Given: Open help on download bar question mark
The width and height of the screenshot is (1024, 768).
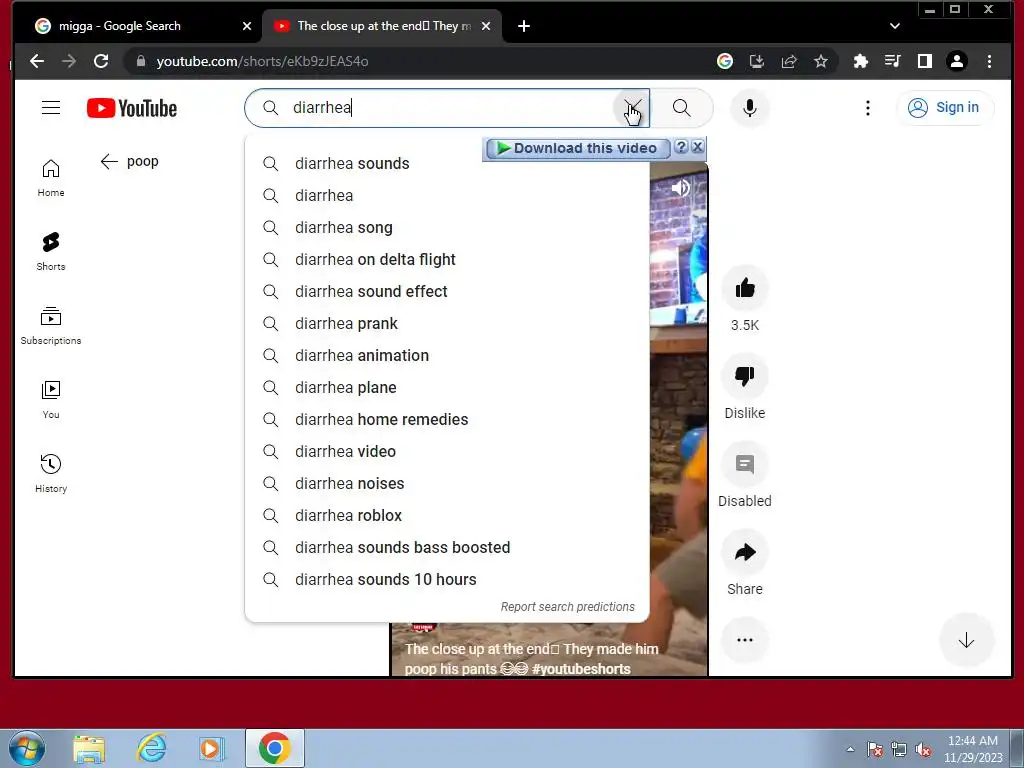Looking at the screenshot, I should click(x=680, y=147).
